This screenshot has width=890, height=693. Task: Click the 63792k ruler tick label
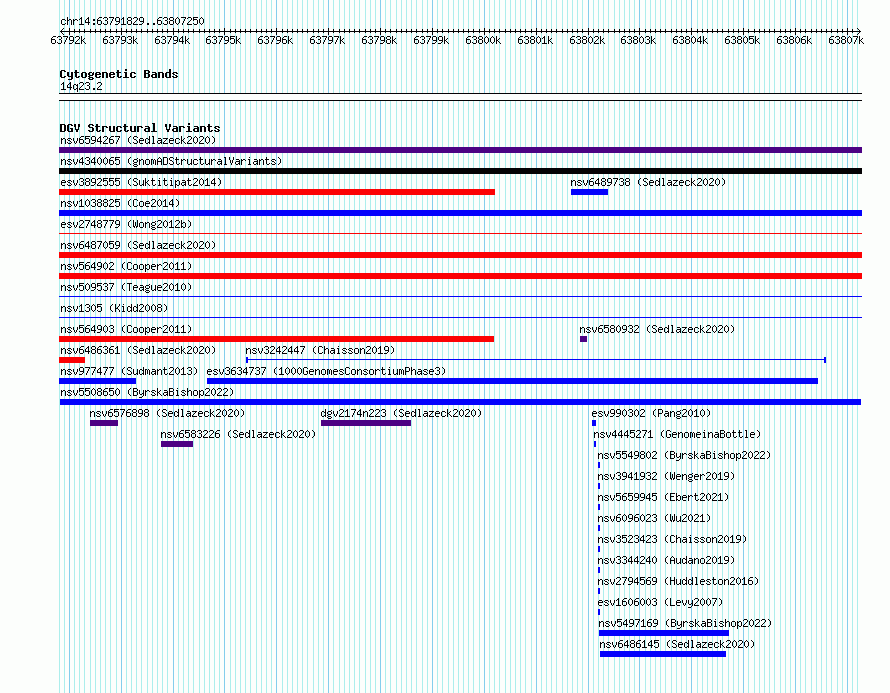pyautogui.click(x=68, y=40)
